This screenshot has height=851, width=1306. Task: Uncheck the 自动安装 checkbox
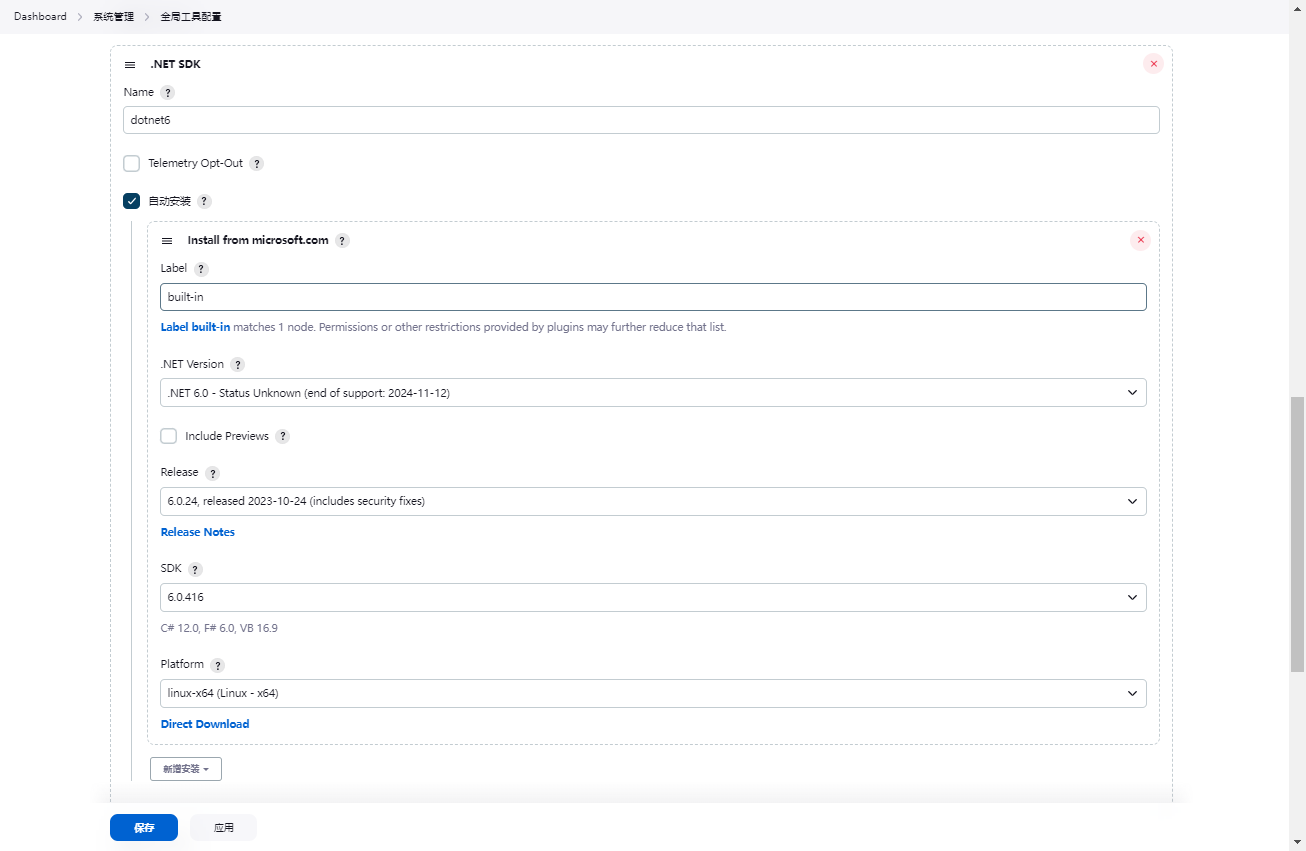tap(132, 201)
